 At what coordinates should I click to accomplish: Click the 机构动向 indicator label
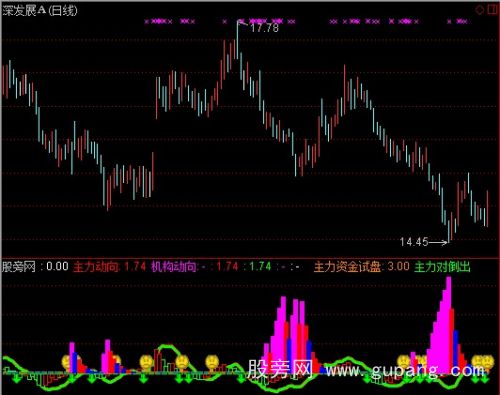click(175, 267)
